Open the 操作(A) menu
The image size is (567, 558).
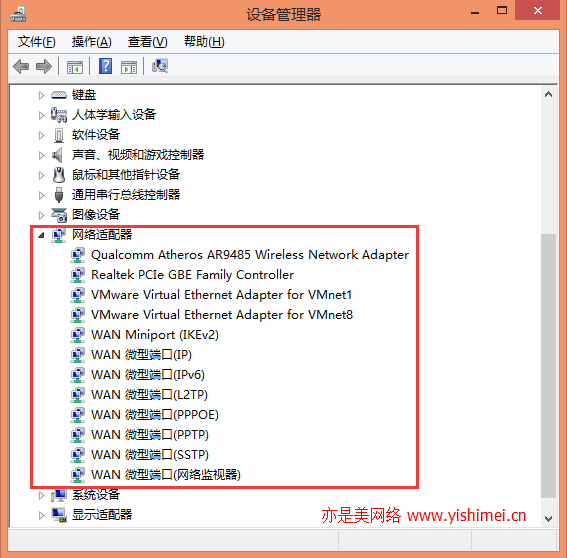click(x=91, y=42)
